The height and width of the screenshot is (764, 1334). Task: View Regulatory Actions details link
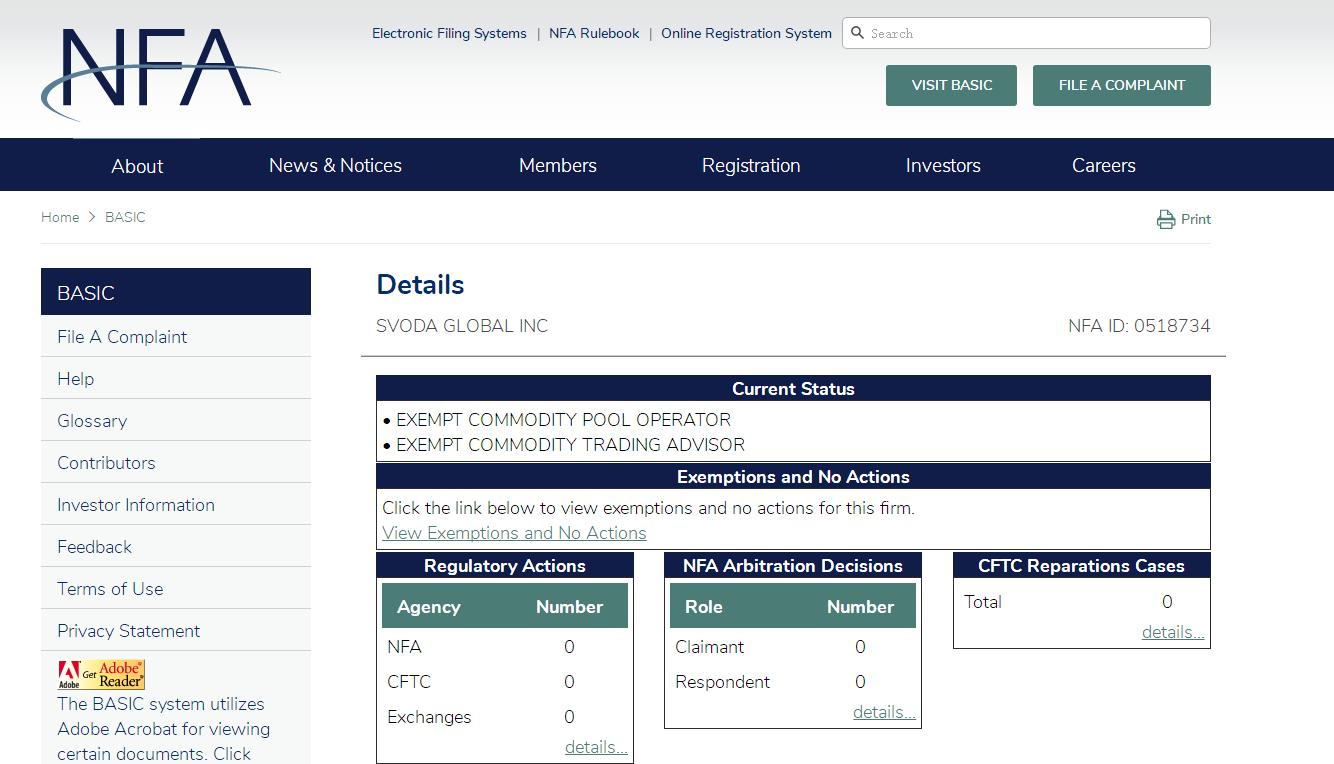pos(596,747)
